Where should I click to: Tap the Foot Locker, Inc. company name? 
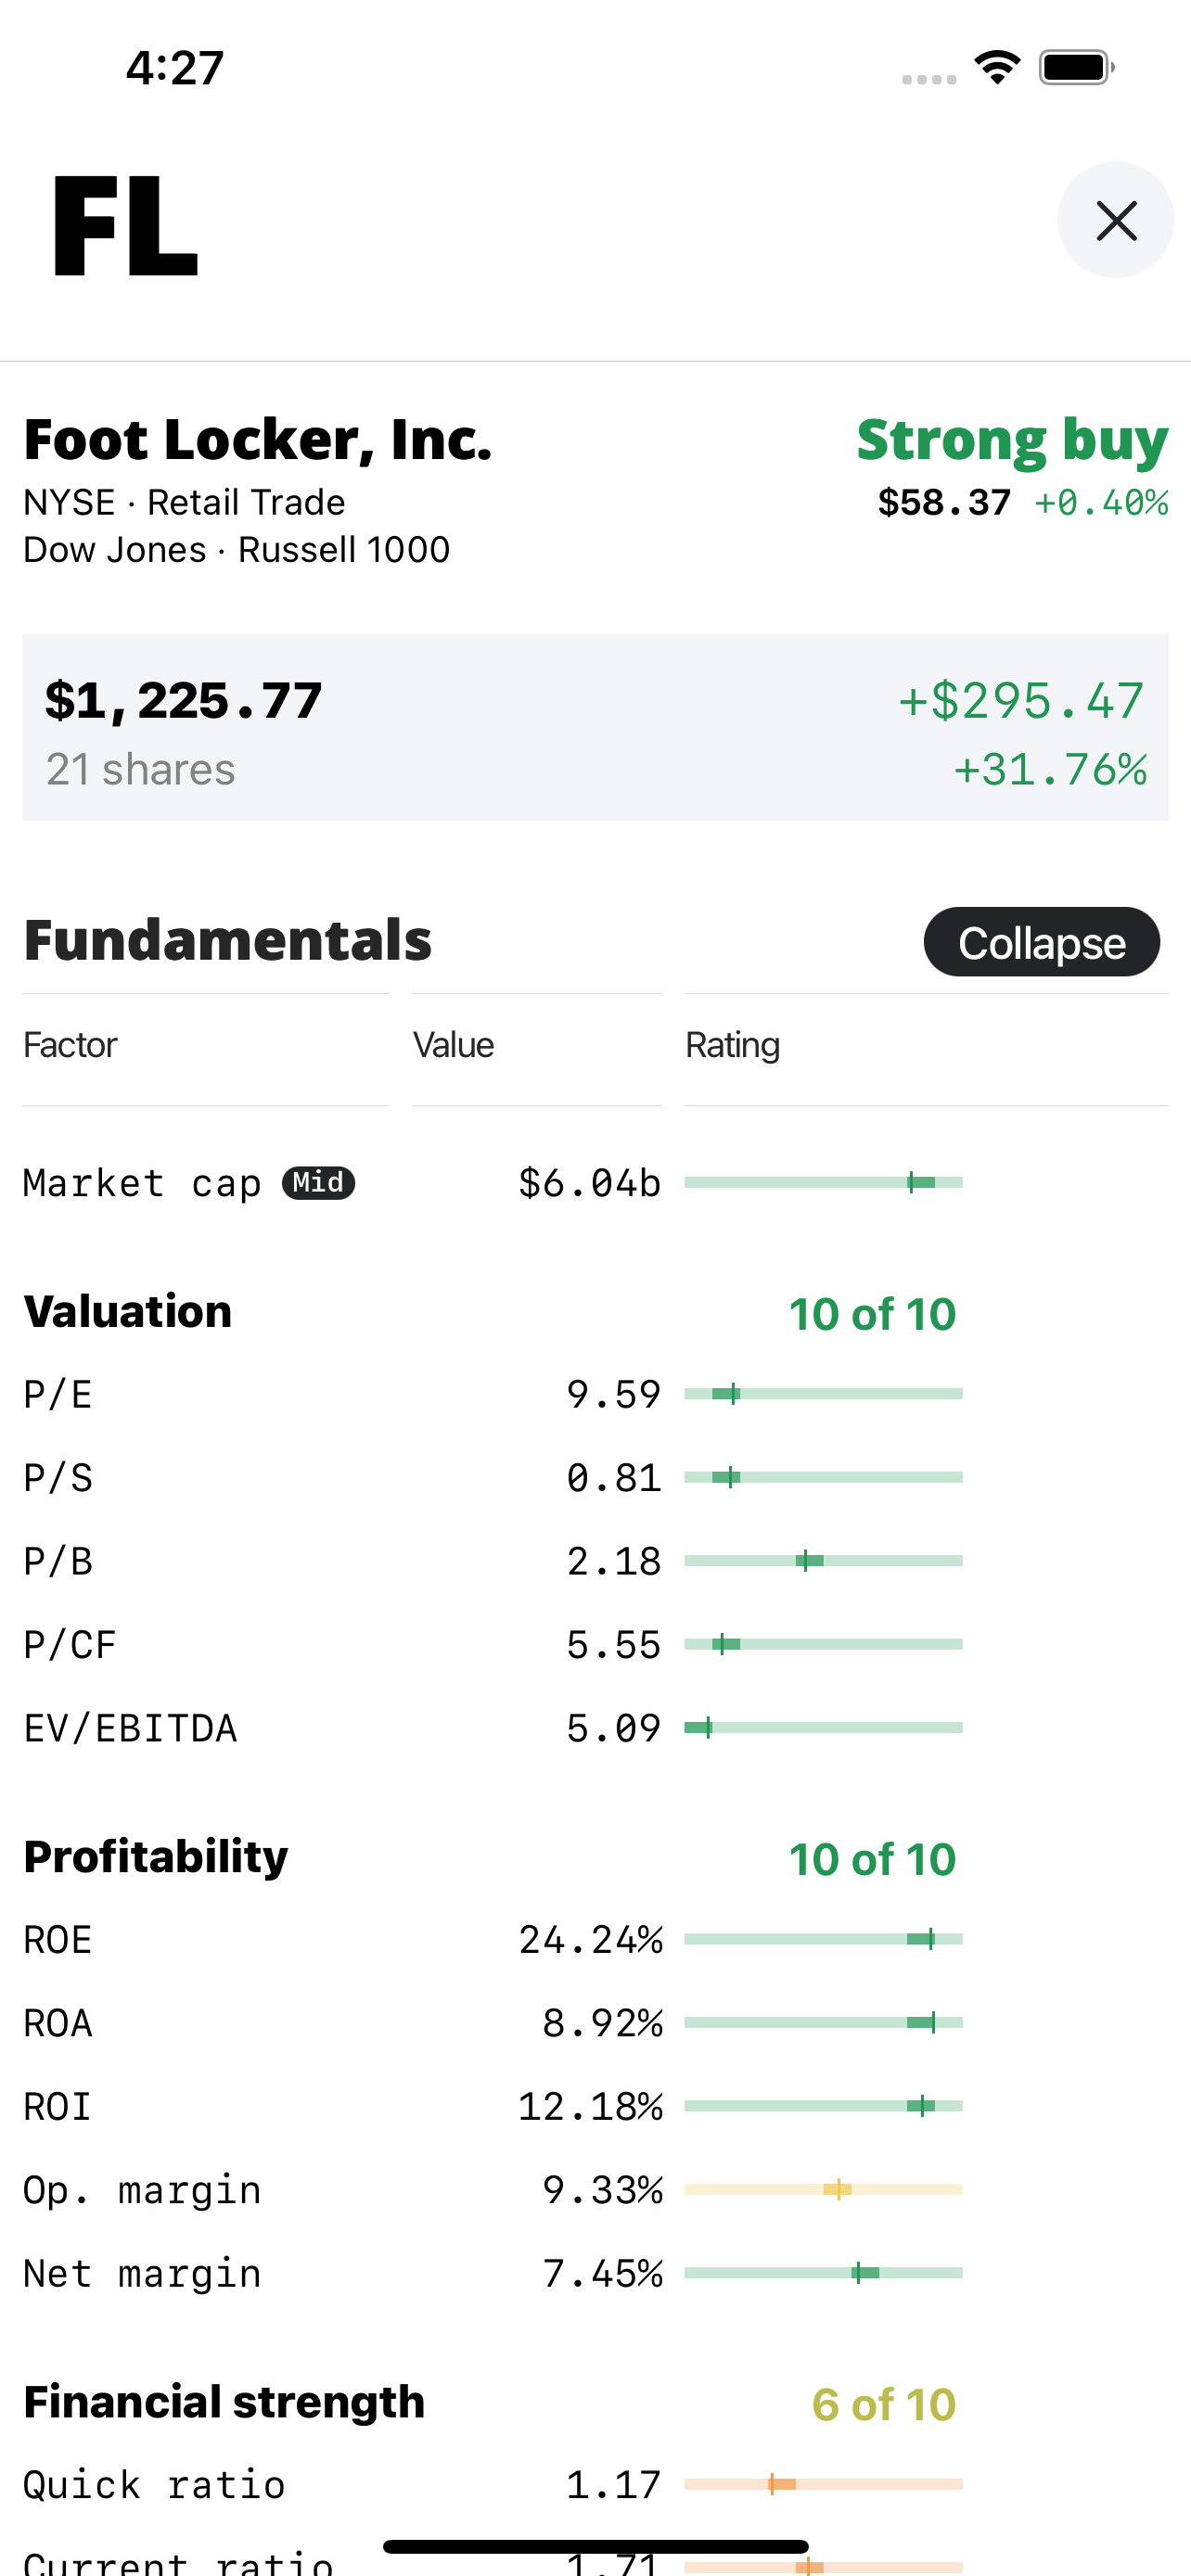click(258, 440)
